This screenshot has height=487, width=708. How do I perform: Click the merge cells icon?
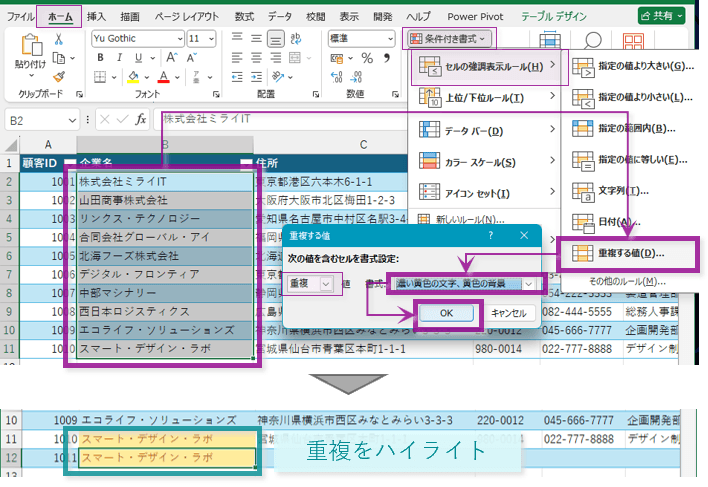click(x=295, y=58)
